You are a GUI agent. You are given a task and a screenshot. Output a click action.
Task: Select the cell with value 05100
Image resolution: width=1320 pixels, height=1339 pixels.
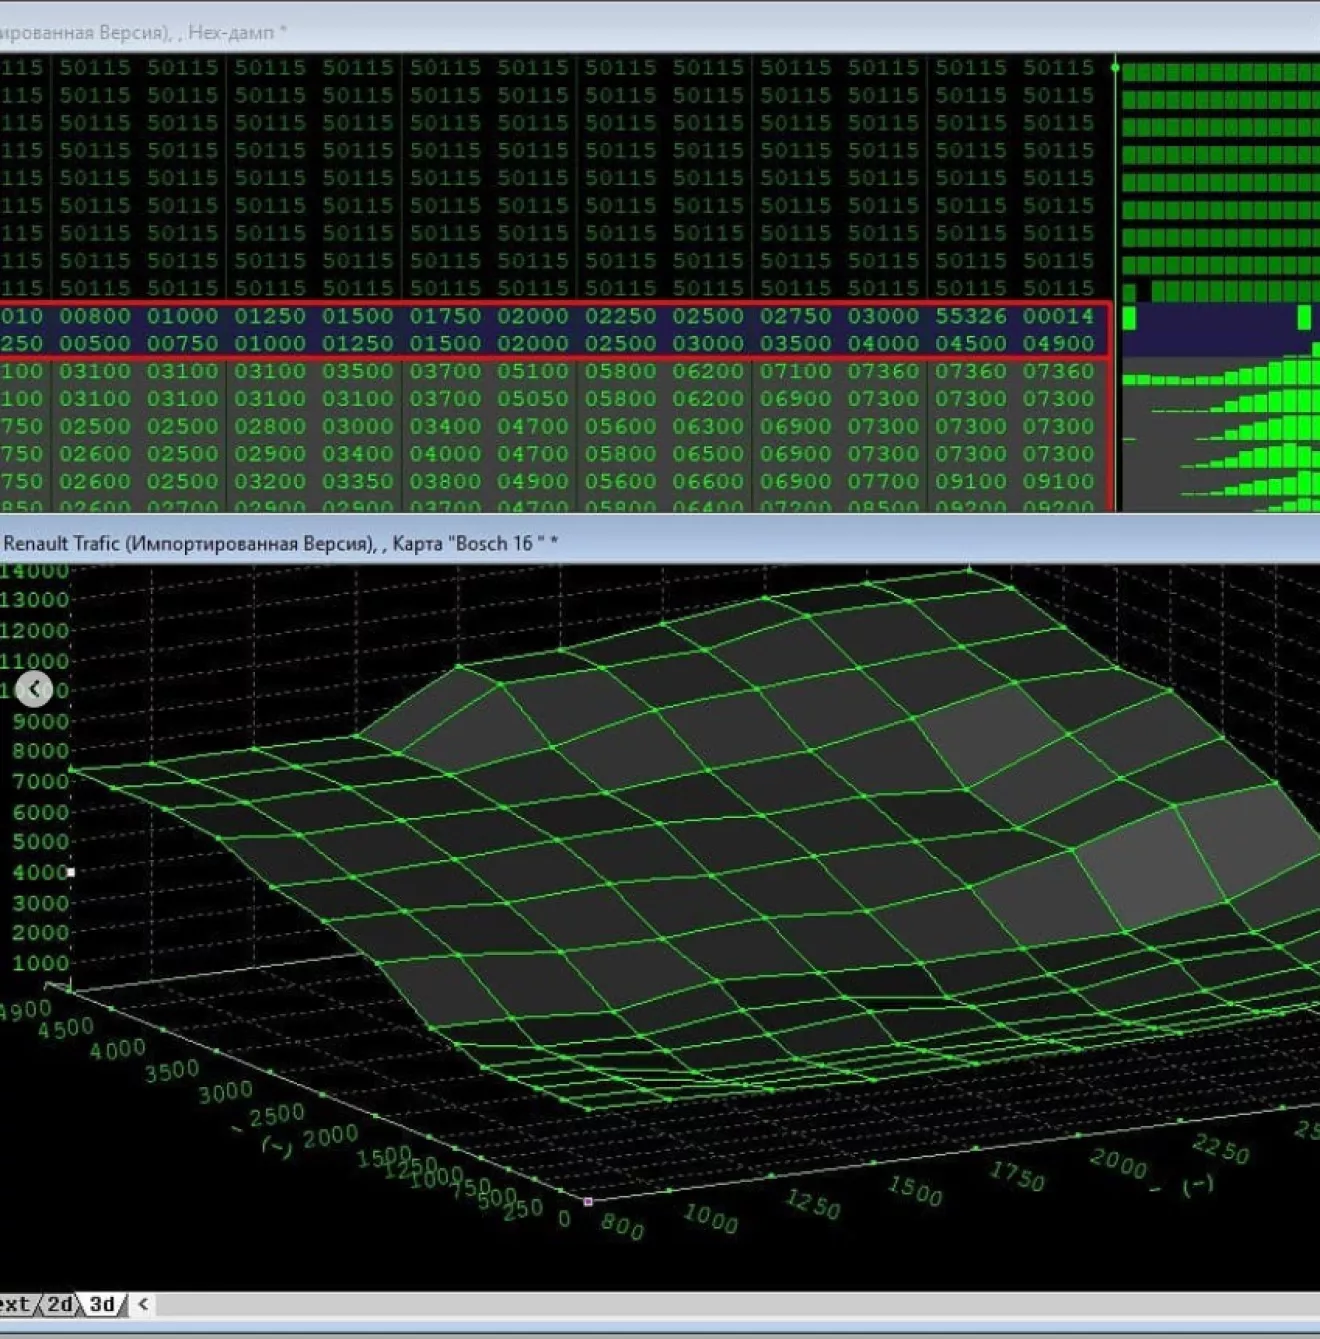click(533, 371)
